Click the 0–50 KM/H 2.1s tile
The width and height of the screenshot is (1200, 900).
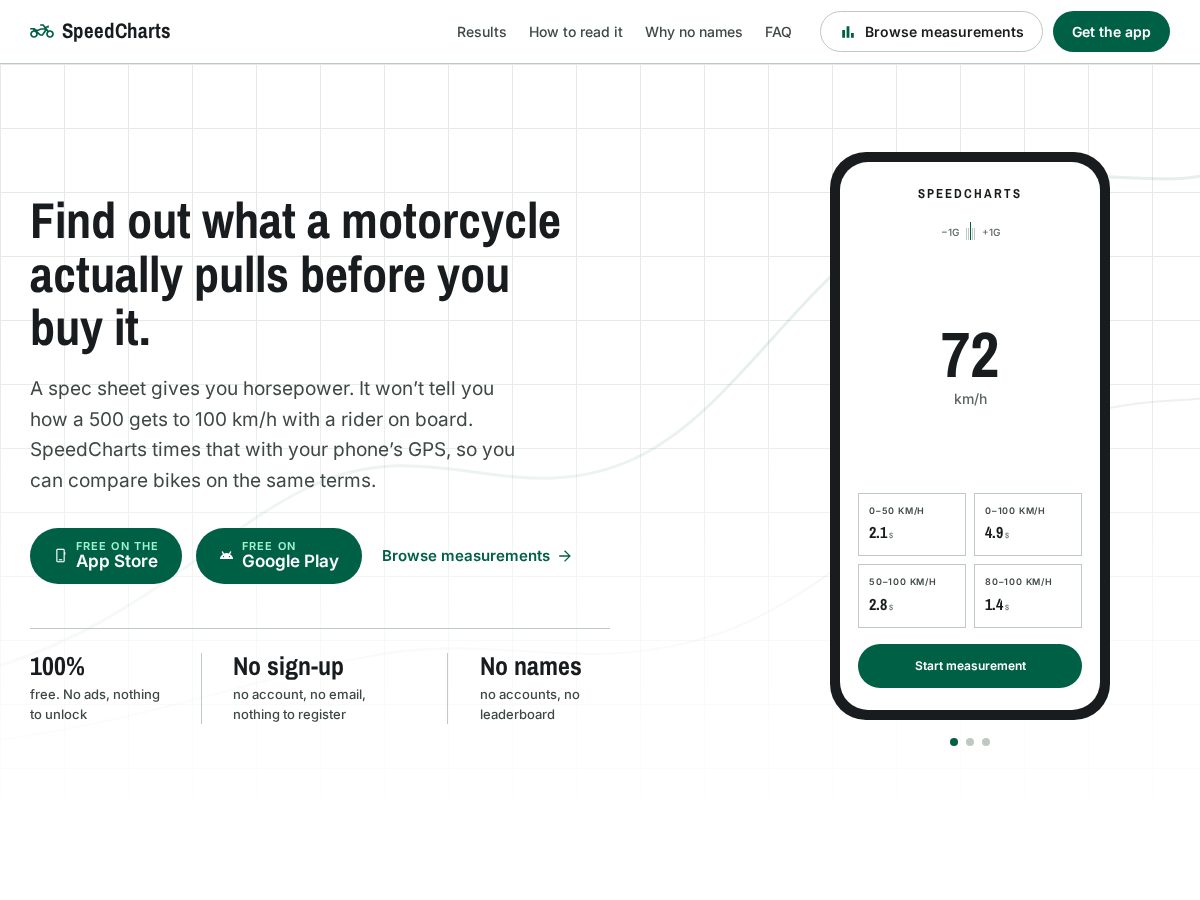pos(912,524)
